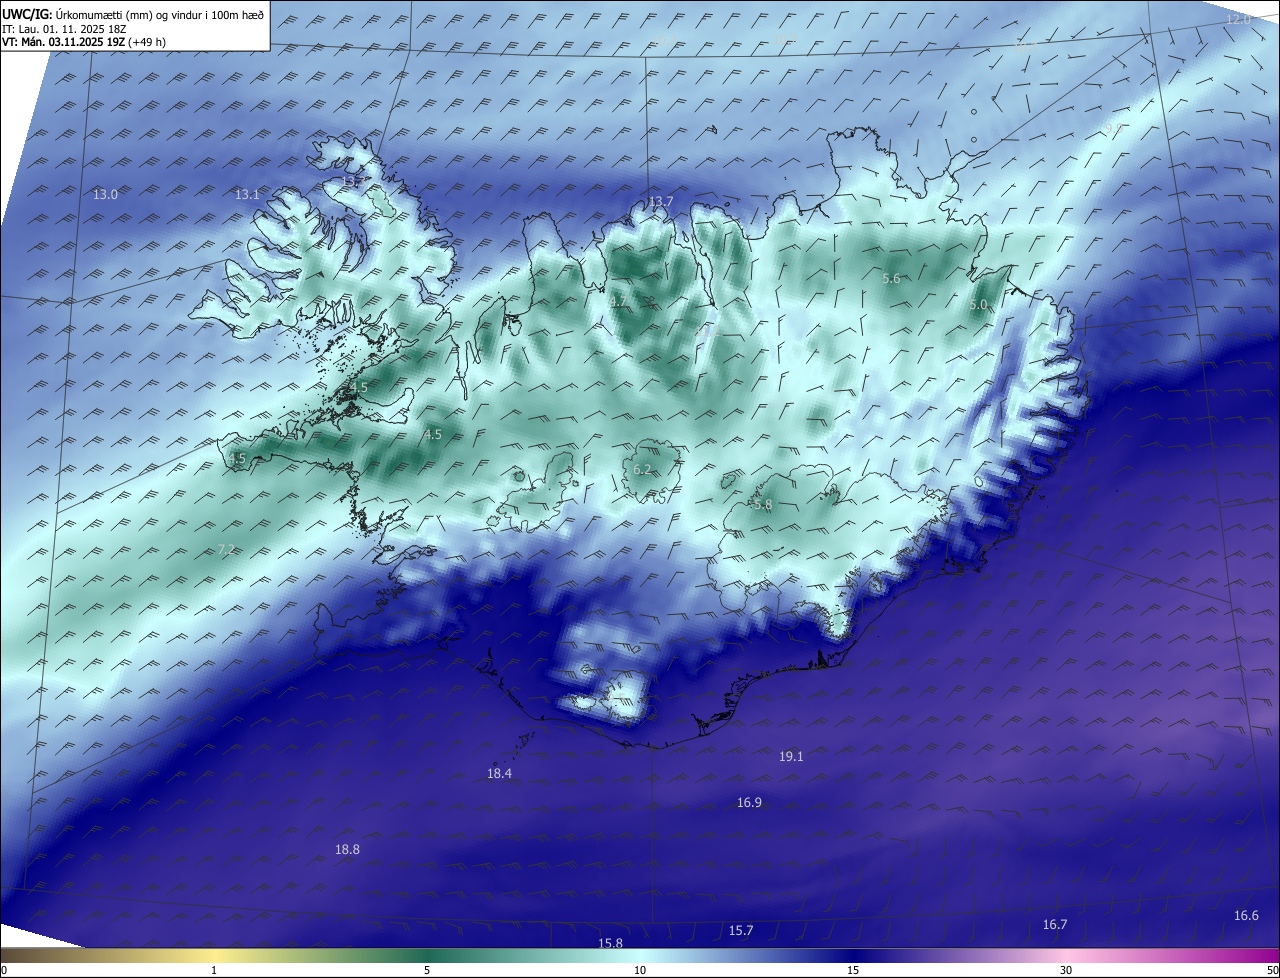Click the 1 tick on the color scale
The image size is (1280, 978).
click(x=214, y=970)
